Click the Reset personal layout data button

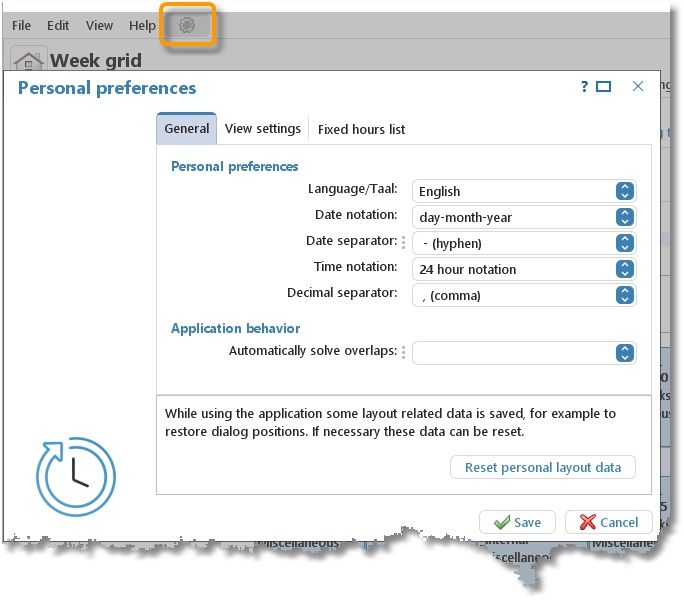(x=543, y=467)
